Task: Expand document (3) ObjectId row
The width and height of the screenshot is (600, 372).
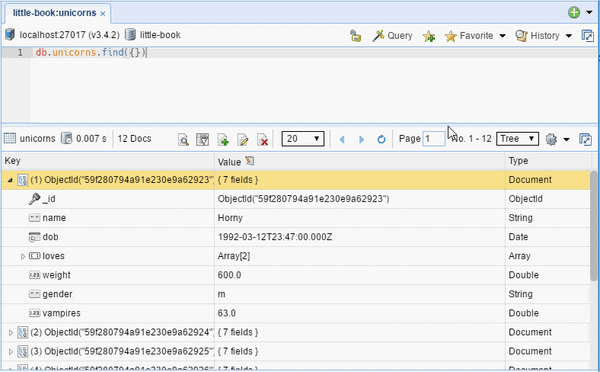Action: pyautogui.click(x=11, y=351)
